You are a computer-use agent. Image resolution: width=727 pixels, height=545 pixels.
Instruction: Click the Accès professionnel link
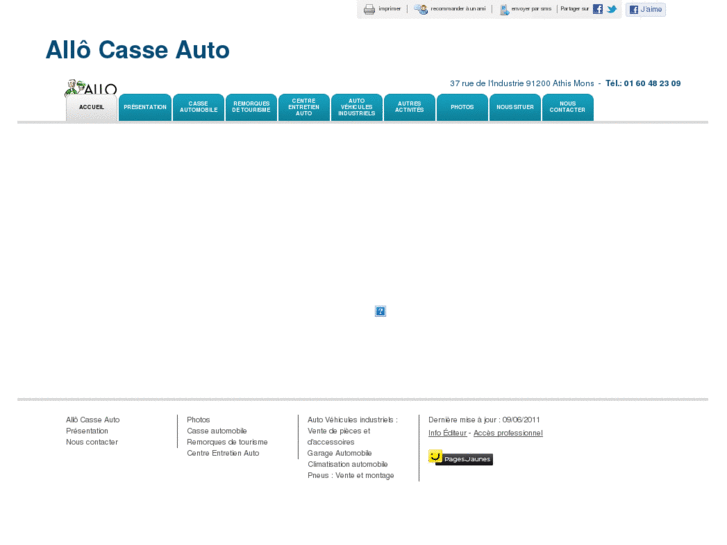click(x=508, y=433)
